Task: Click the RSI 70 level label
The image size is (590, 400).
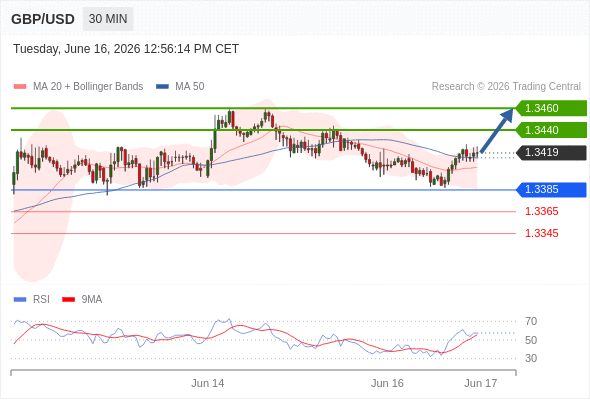Action: (531, 322)
